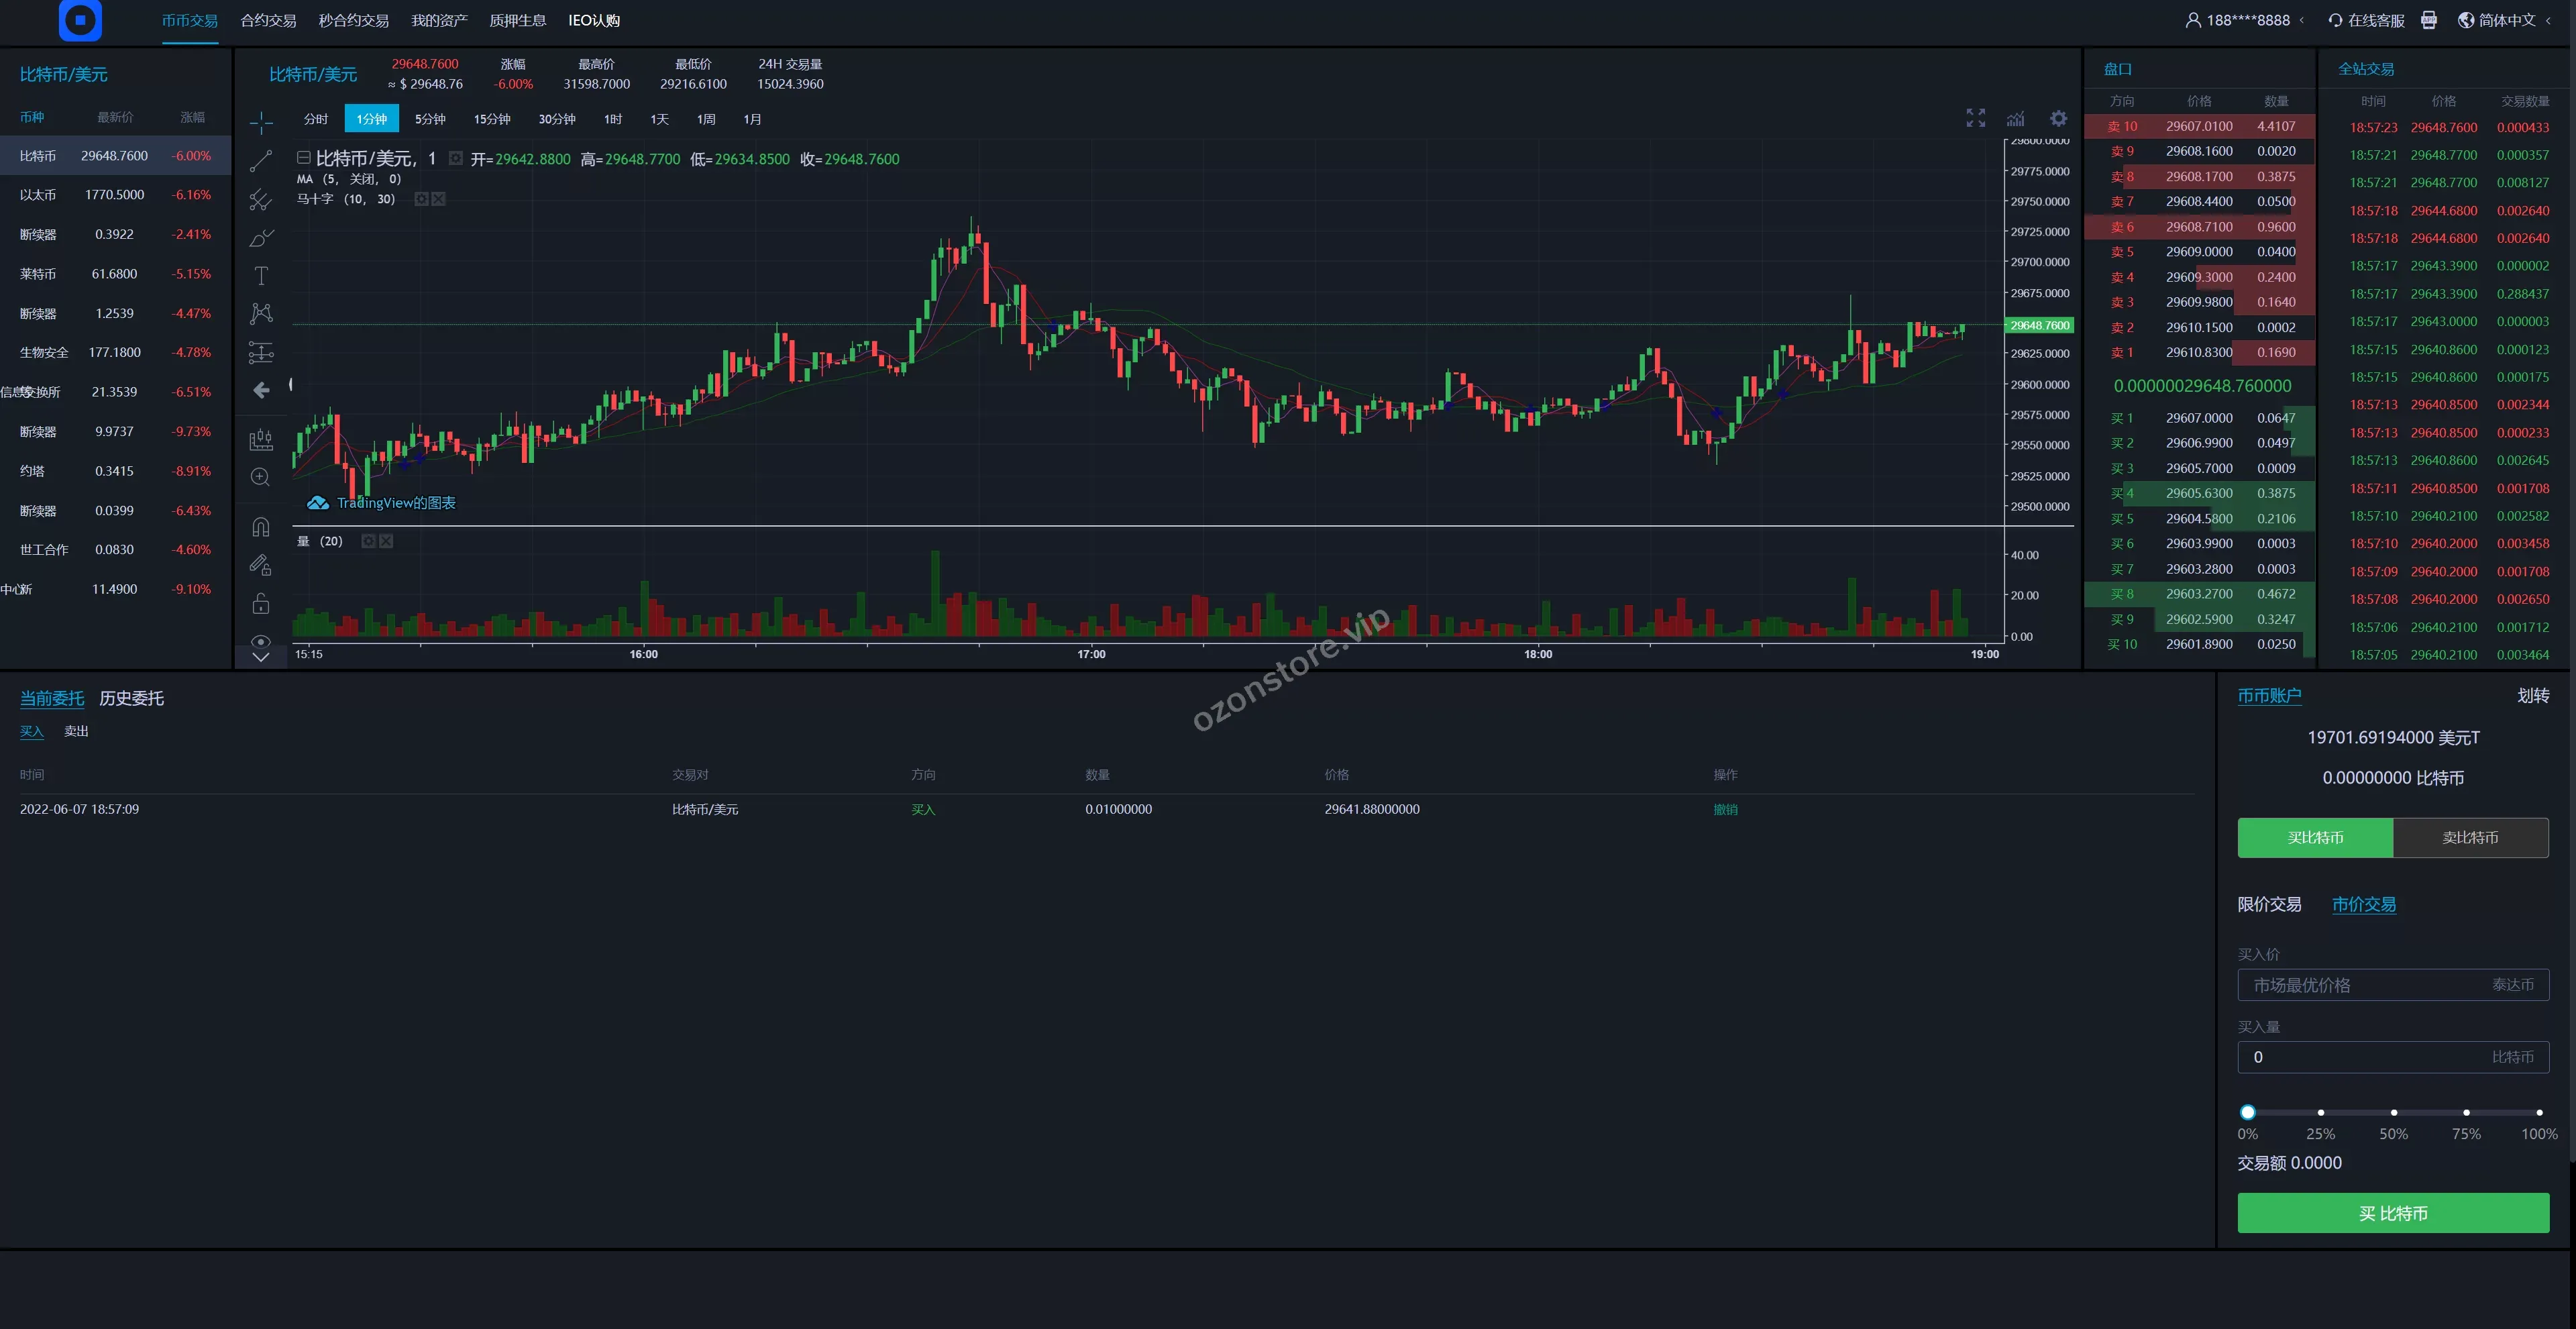Toggle lock all drawing tools
The width and height of the screenshot is (2576, 1329).
[261, 603]
